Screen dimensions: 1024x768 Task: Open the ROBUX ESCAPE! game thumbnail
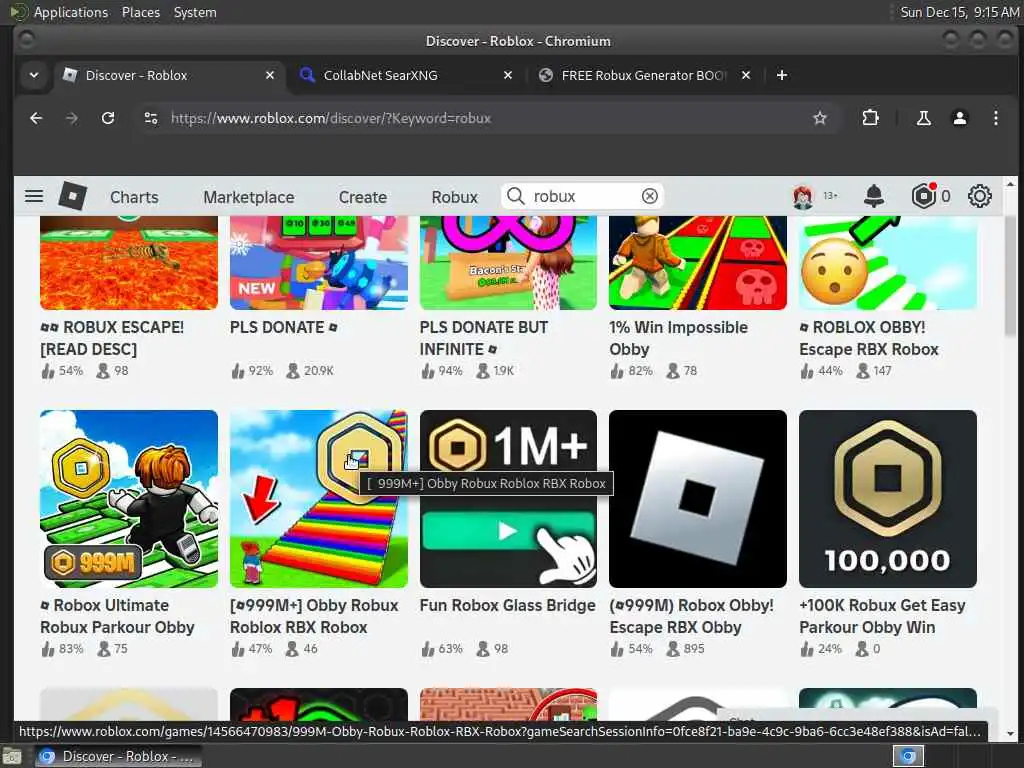[129, 263]
